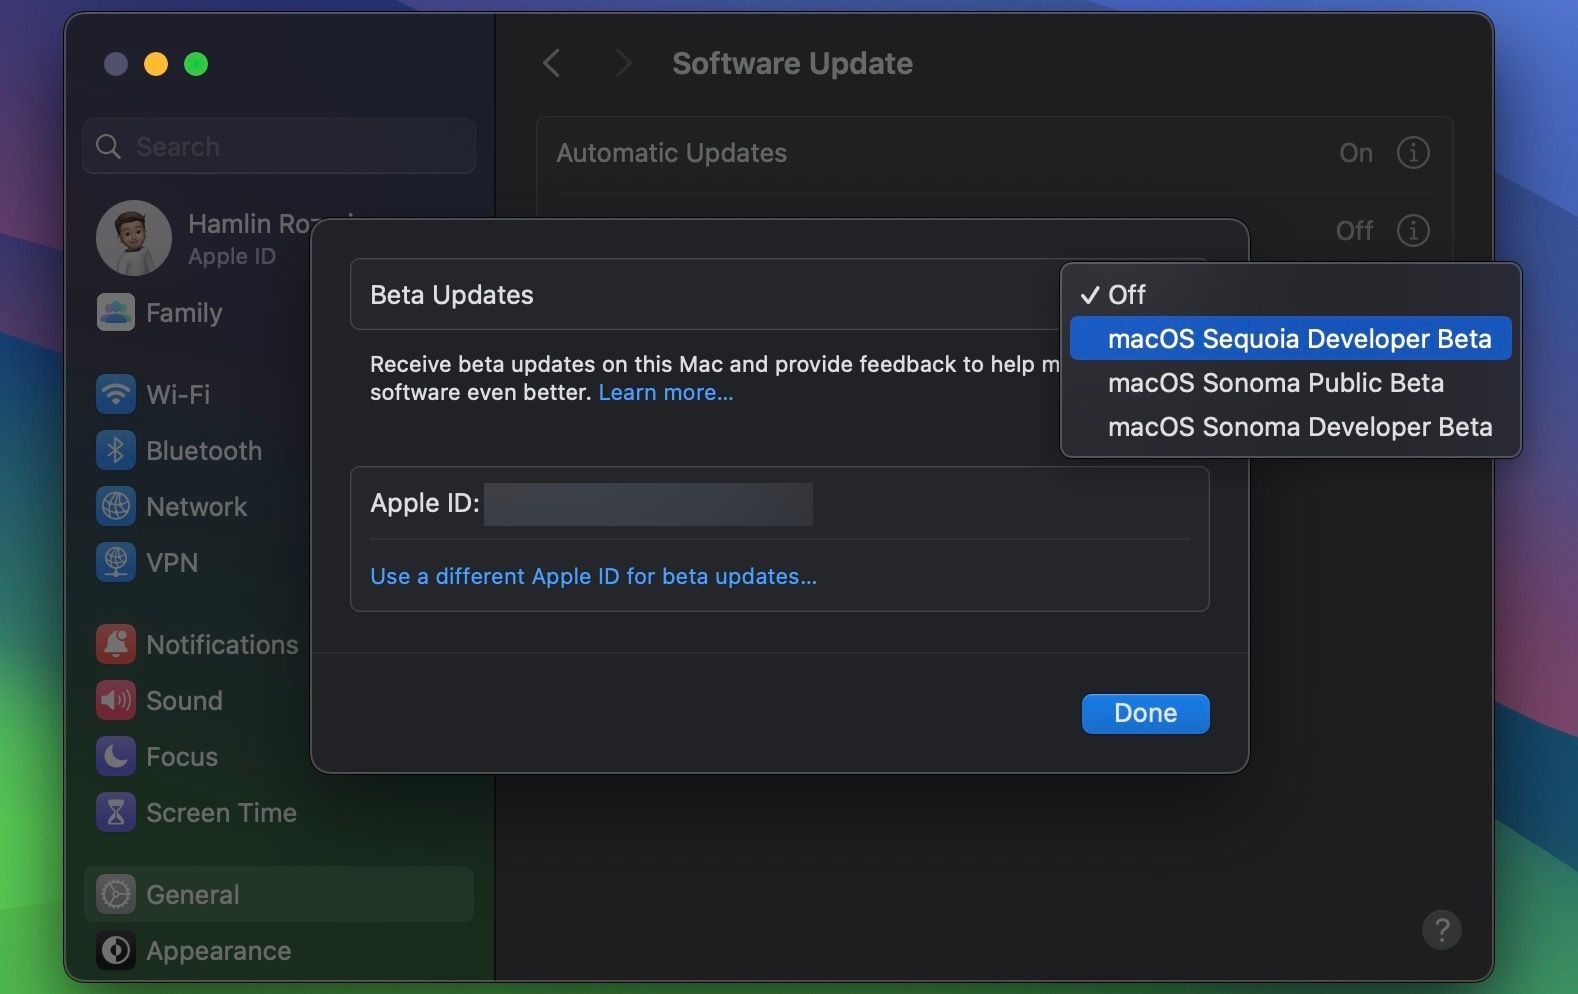Click the Done button

pyautogui.click(x=1146, y=713)
